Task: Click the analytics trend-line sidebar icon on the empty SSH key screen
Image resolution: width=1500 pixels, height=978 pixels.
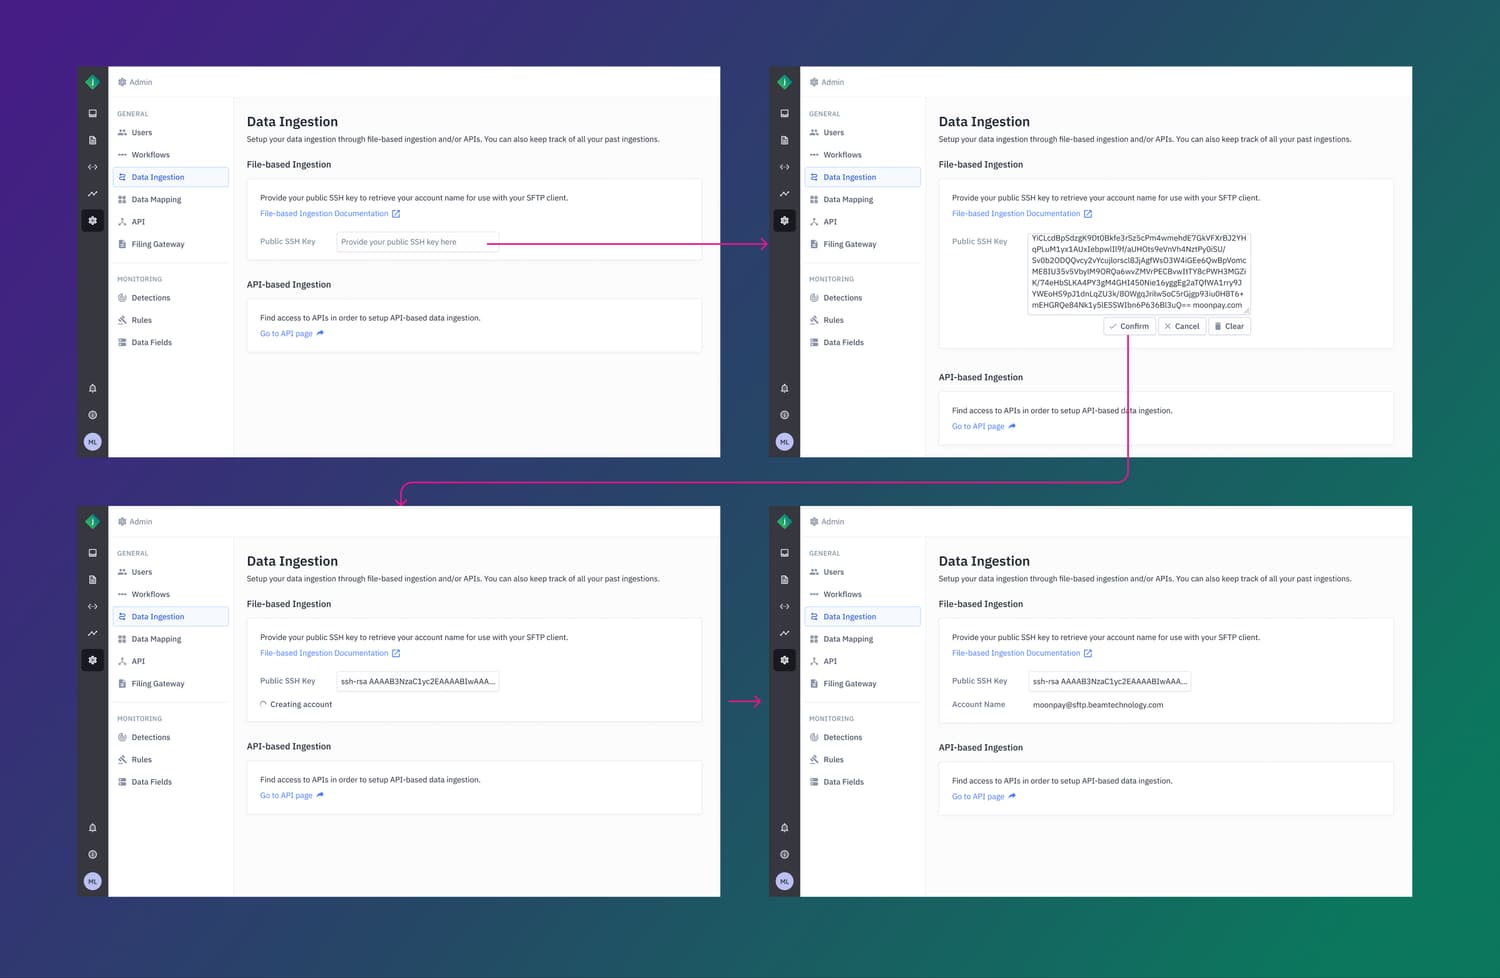Action: 92,193
